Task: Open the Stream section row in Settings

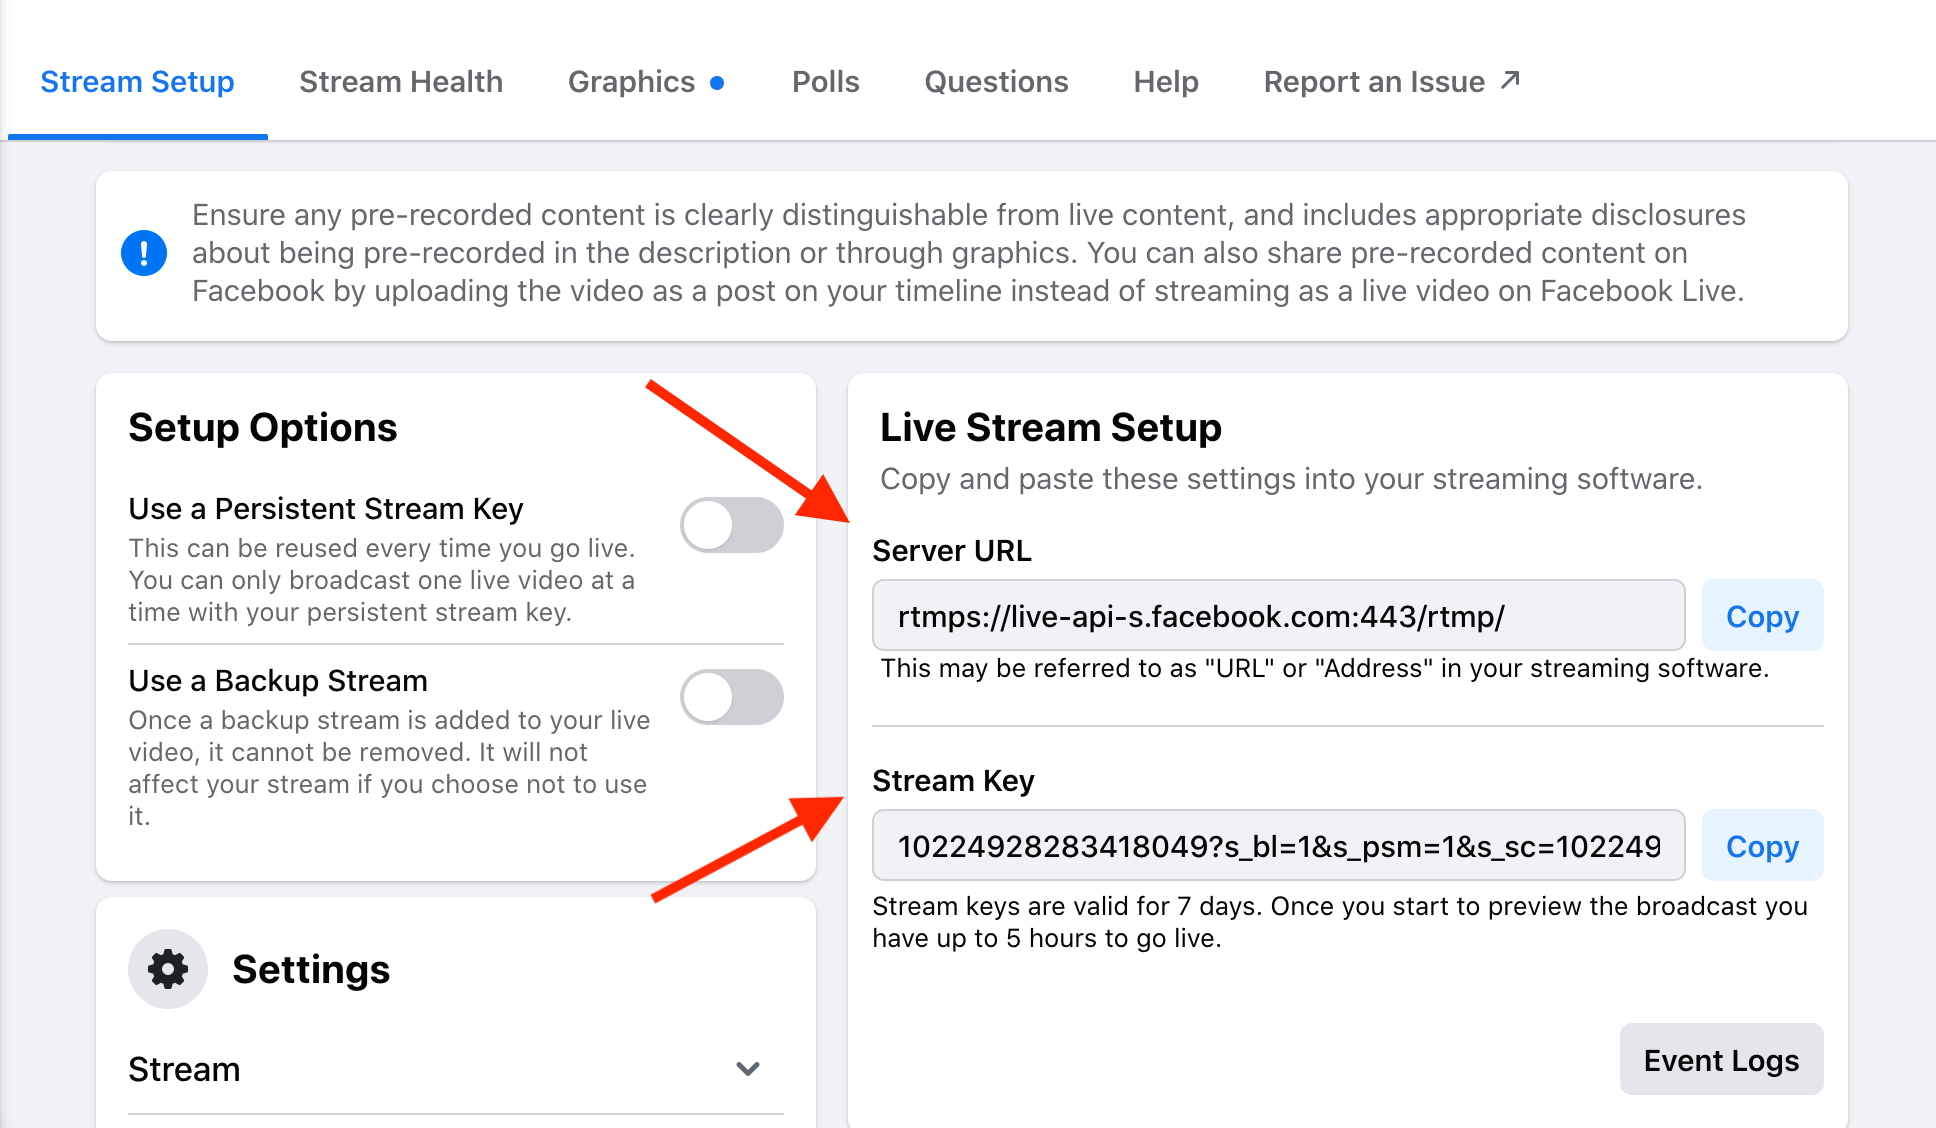Action: click(184, 1069)
